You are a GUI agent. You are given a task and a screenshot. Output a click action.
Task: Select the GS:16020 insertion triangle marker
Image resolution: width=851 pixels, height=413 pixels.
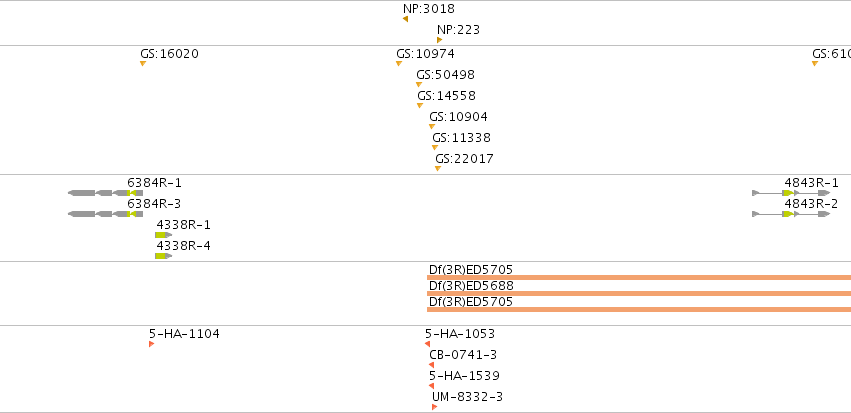143,63
